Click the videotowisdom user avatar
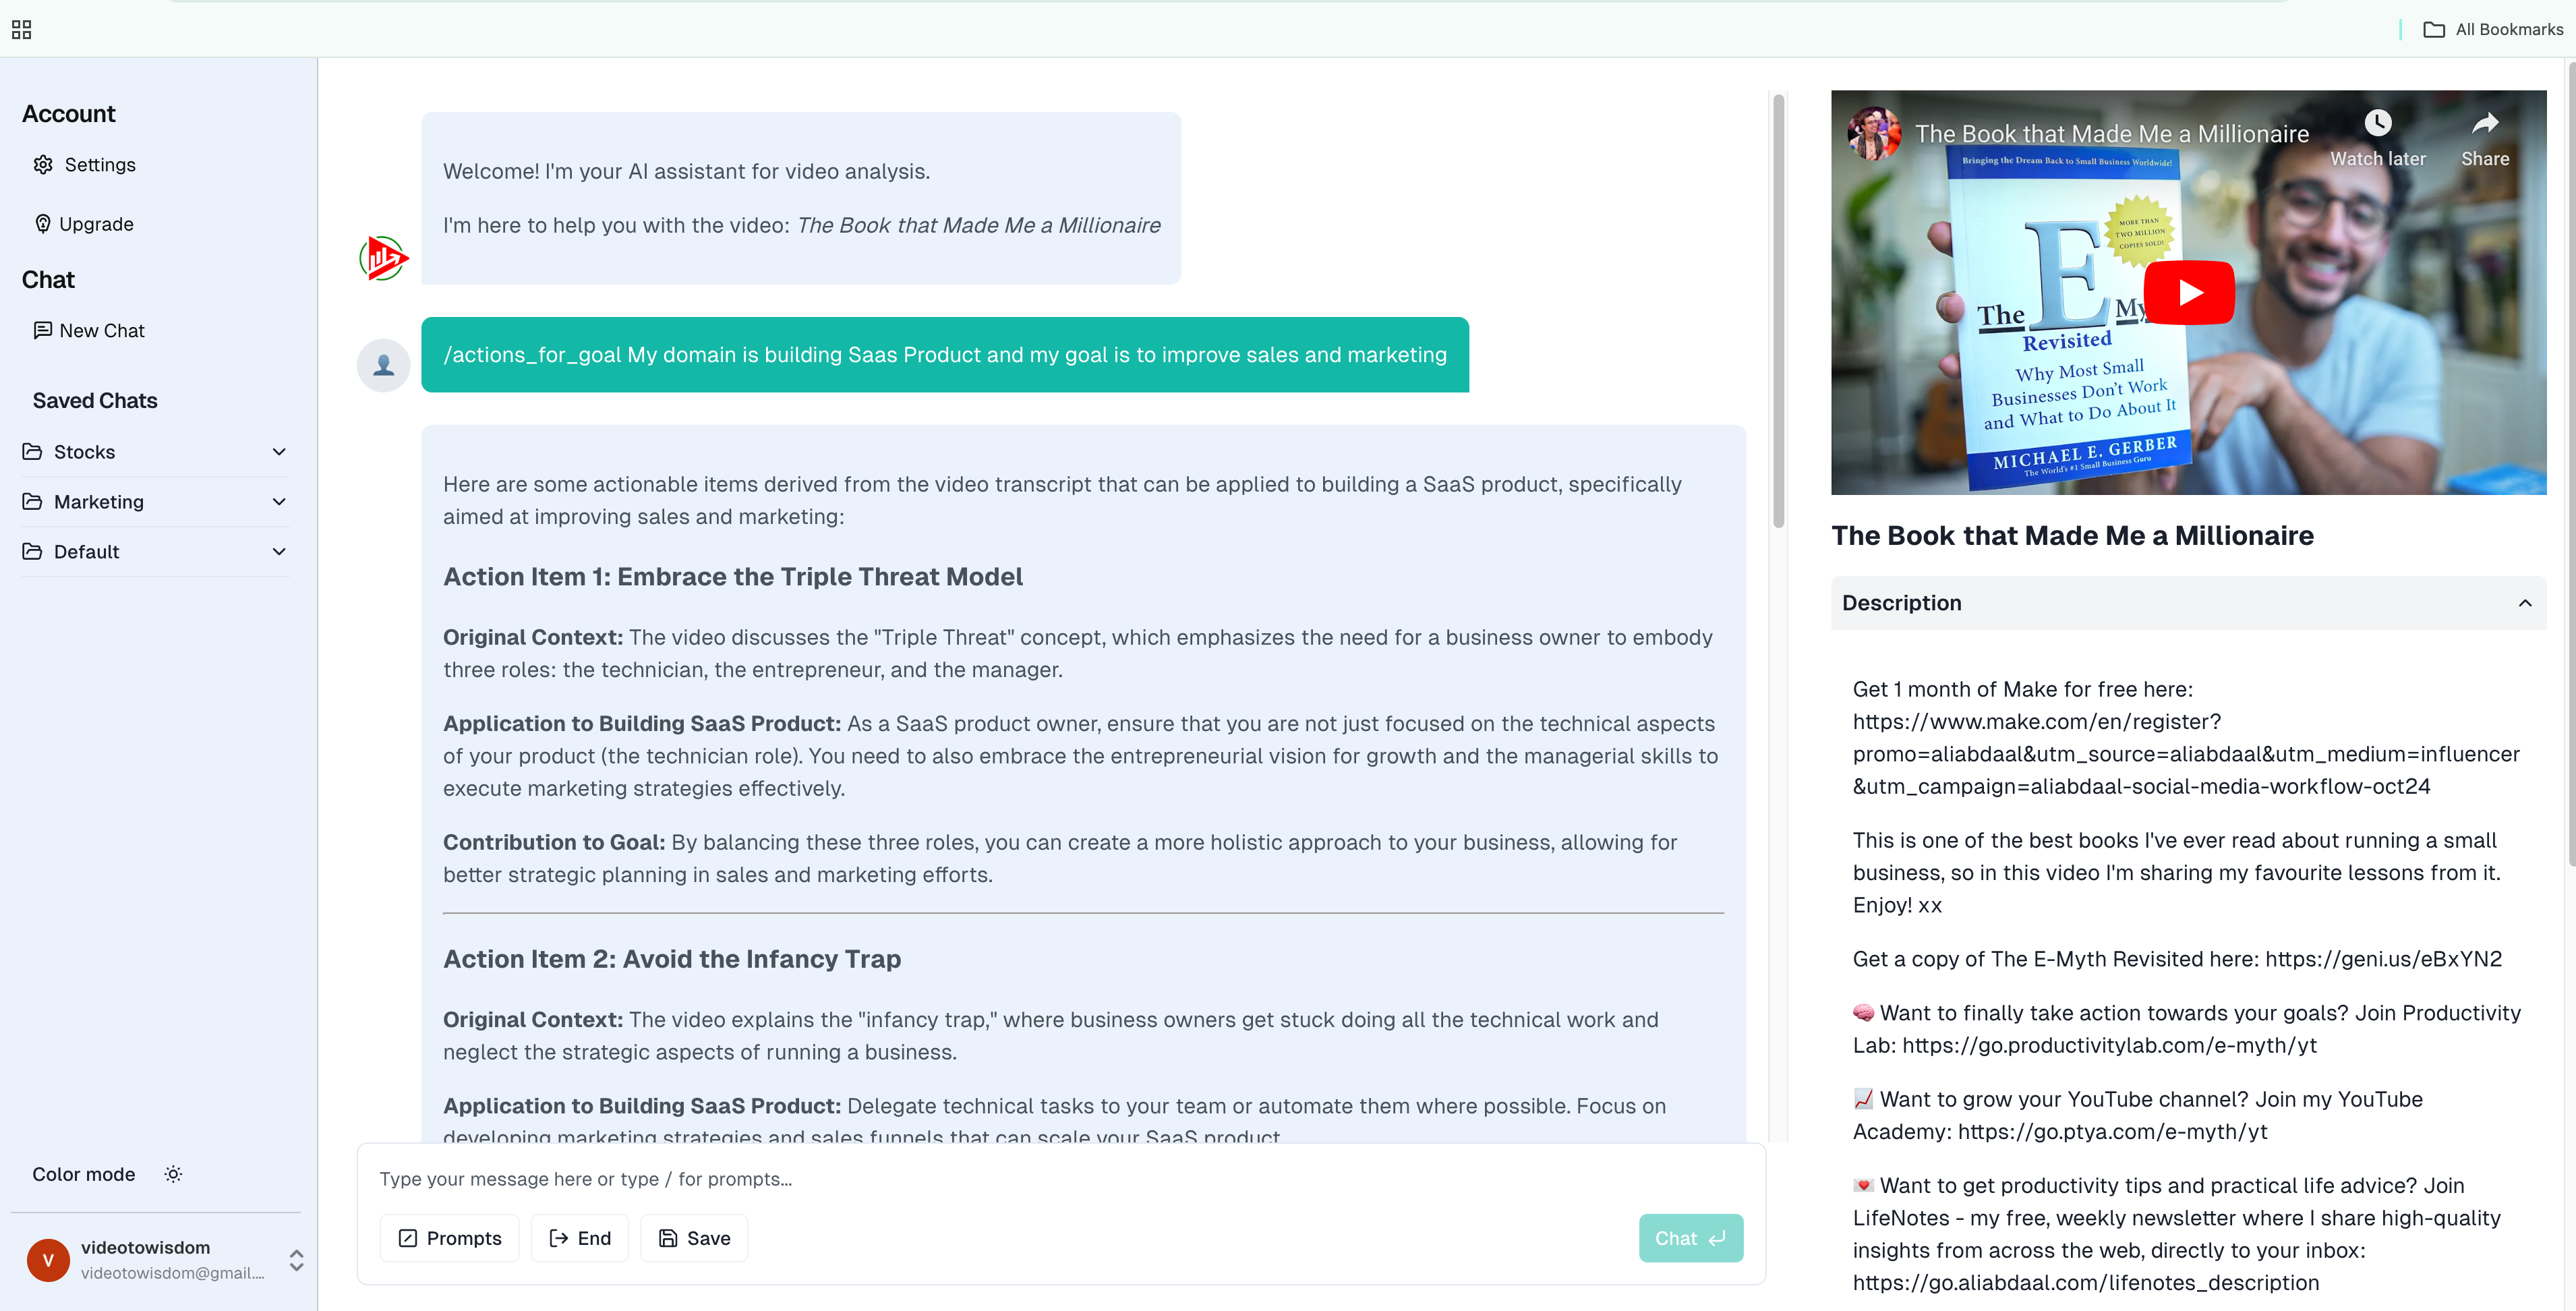2576x1311 pixels. pyautogui.click(x=48, y=1260)
